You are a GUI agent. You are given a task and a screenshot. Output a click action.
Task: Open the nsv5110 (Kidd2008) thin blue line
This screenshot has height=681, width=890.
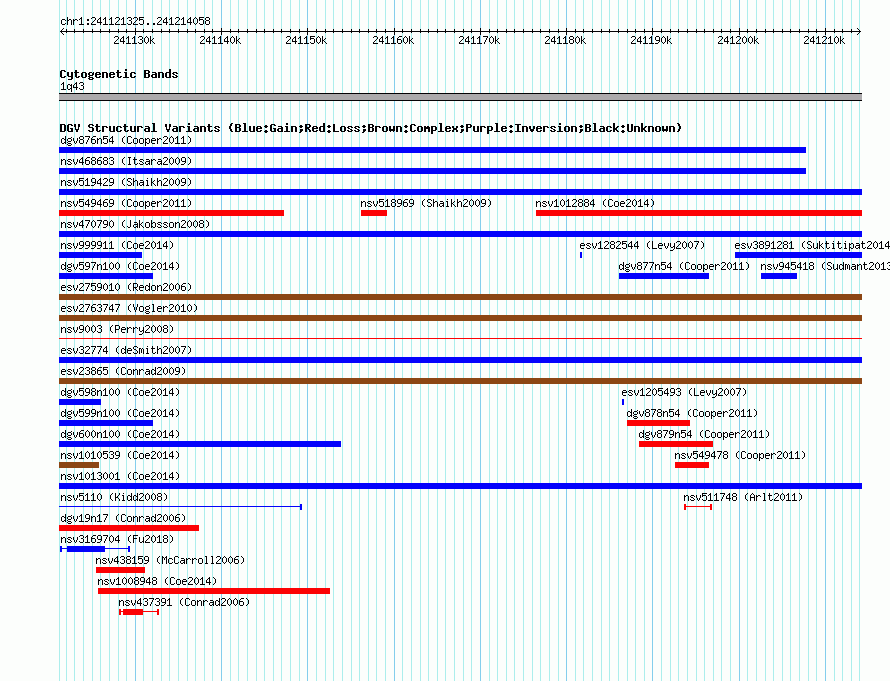click(180, 507)
